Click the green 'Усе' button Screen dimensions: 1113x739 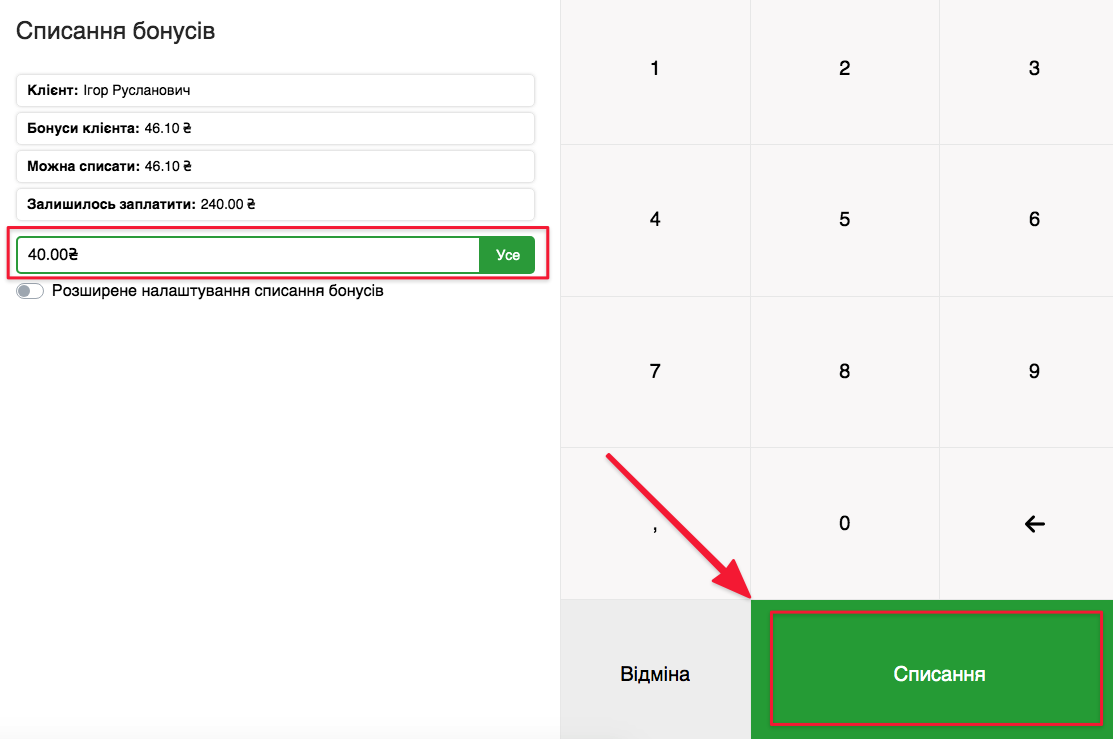508,255
